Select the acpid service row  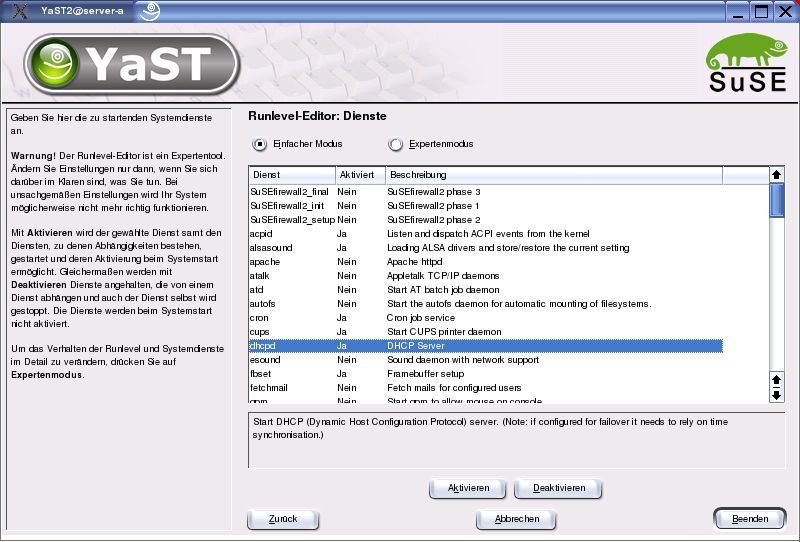pyautogui.click(x=485, y=234)
